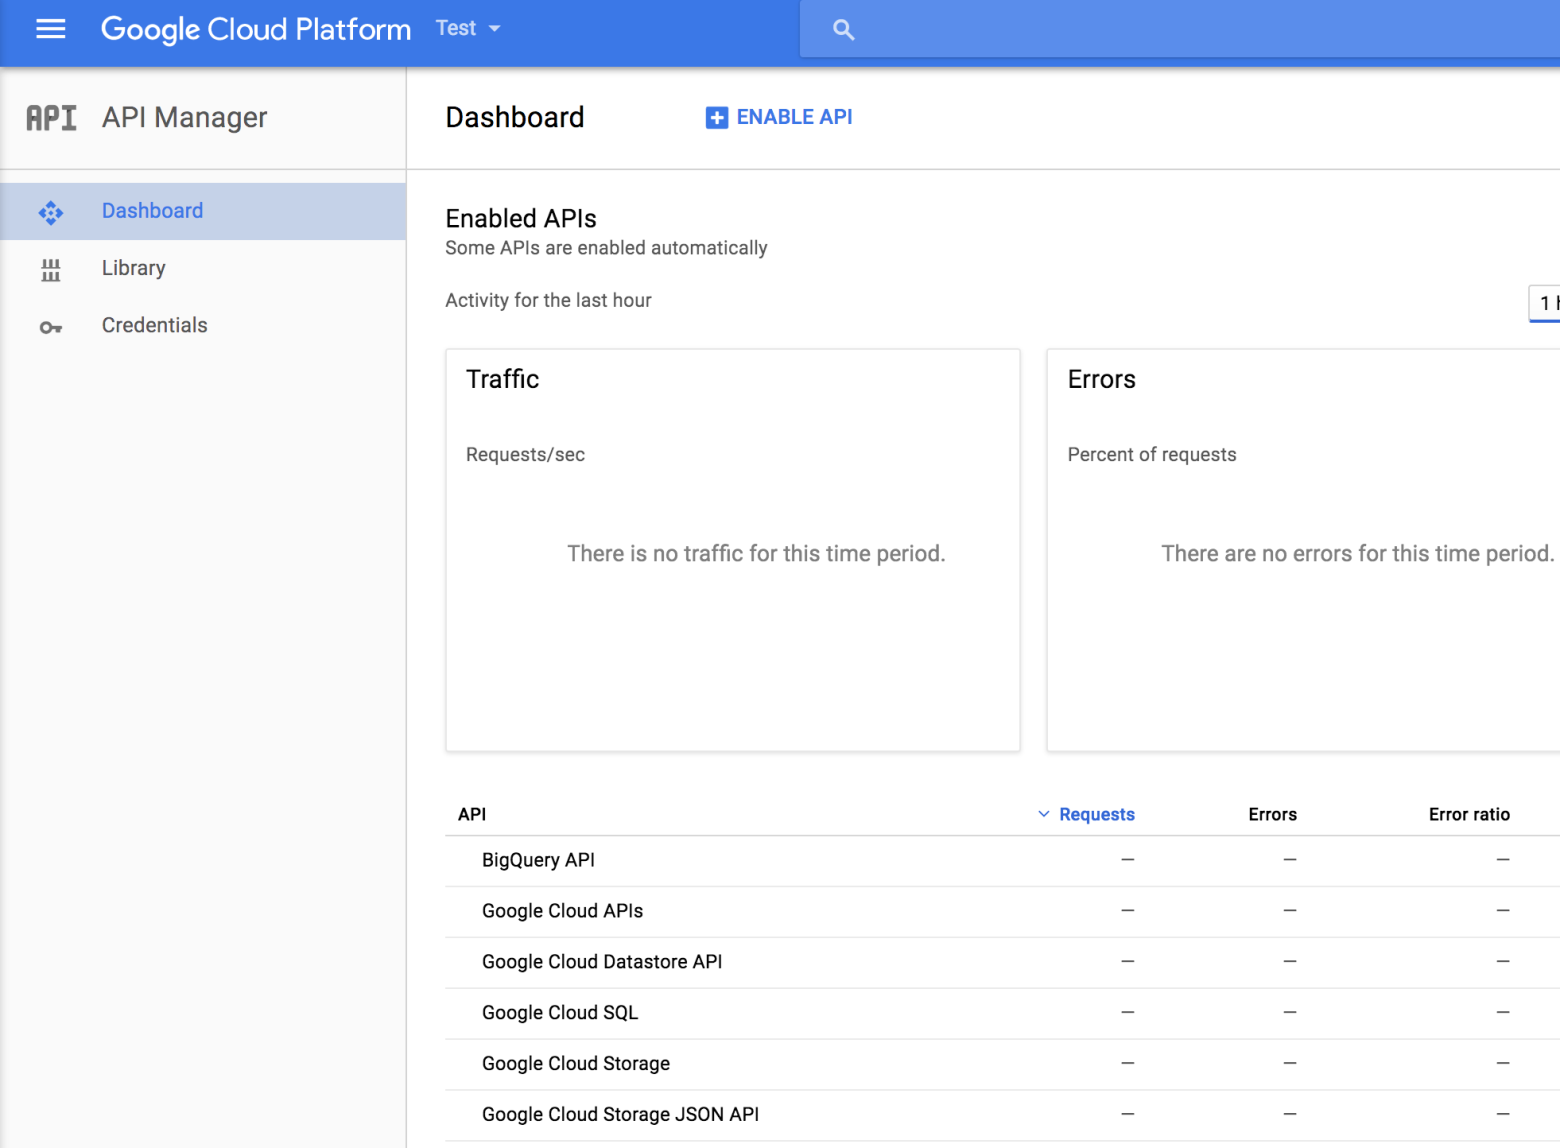Select Credentials in the sidebar
1560x1148 pixels.
coord(203,325)
